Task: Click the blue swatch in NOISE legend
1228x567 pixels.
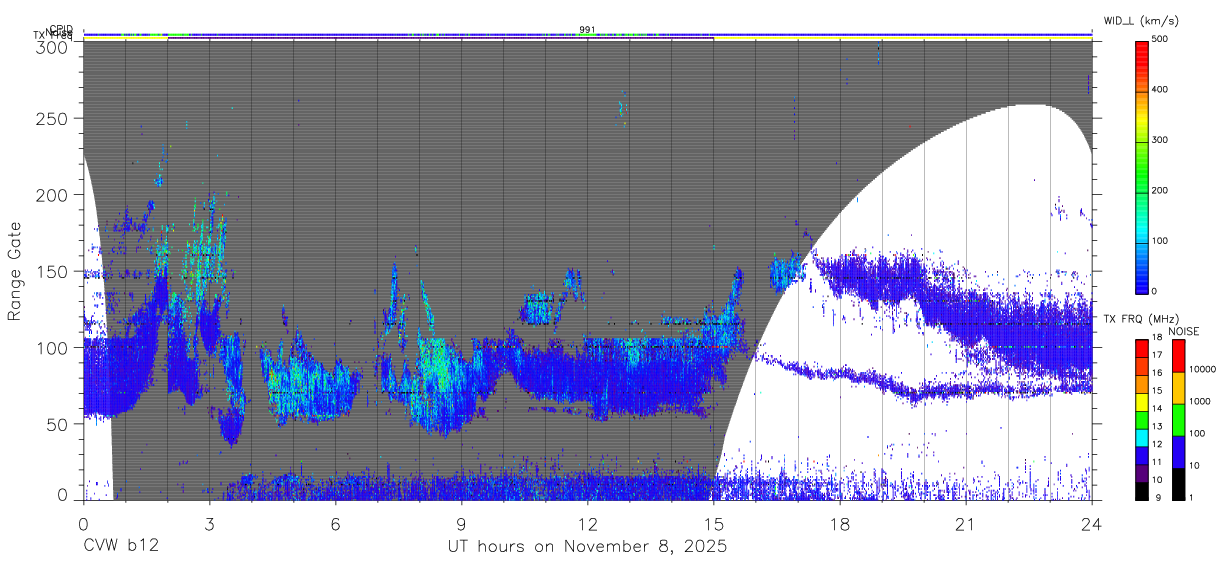Action: (x=1178, y=452)
